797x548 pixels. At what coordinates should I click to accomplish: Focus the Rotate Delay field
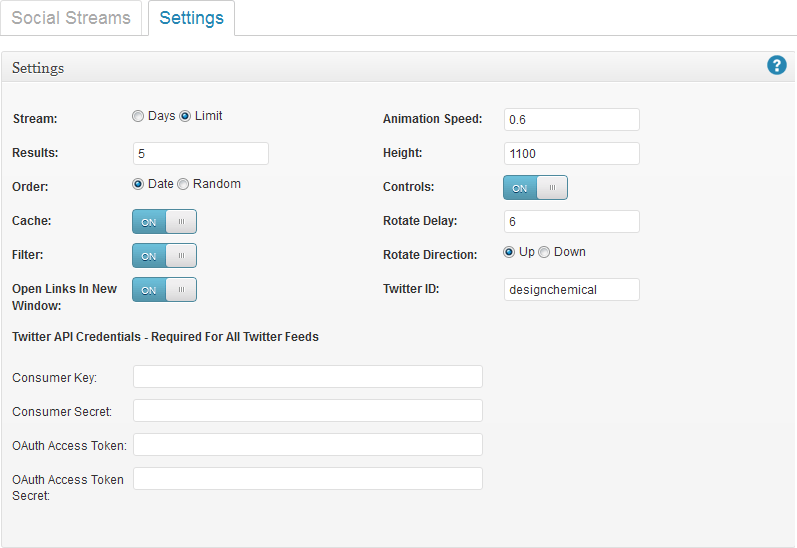click(572, 222)
